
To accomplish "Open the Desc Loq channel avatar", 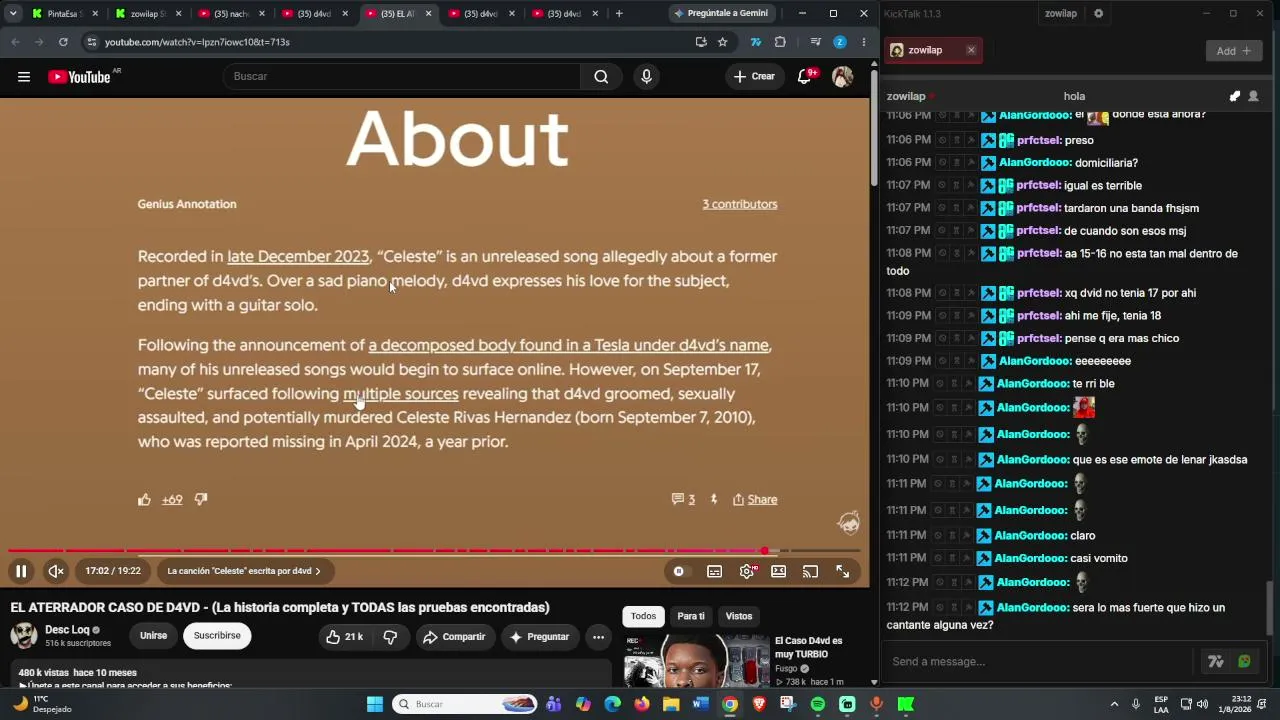I will (24, 636).
